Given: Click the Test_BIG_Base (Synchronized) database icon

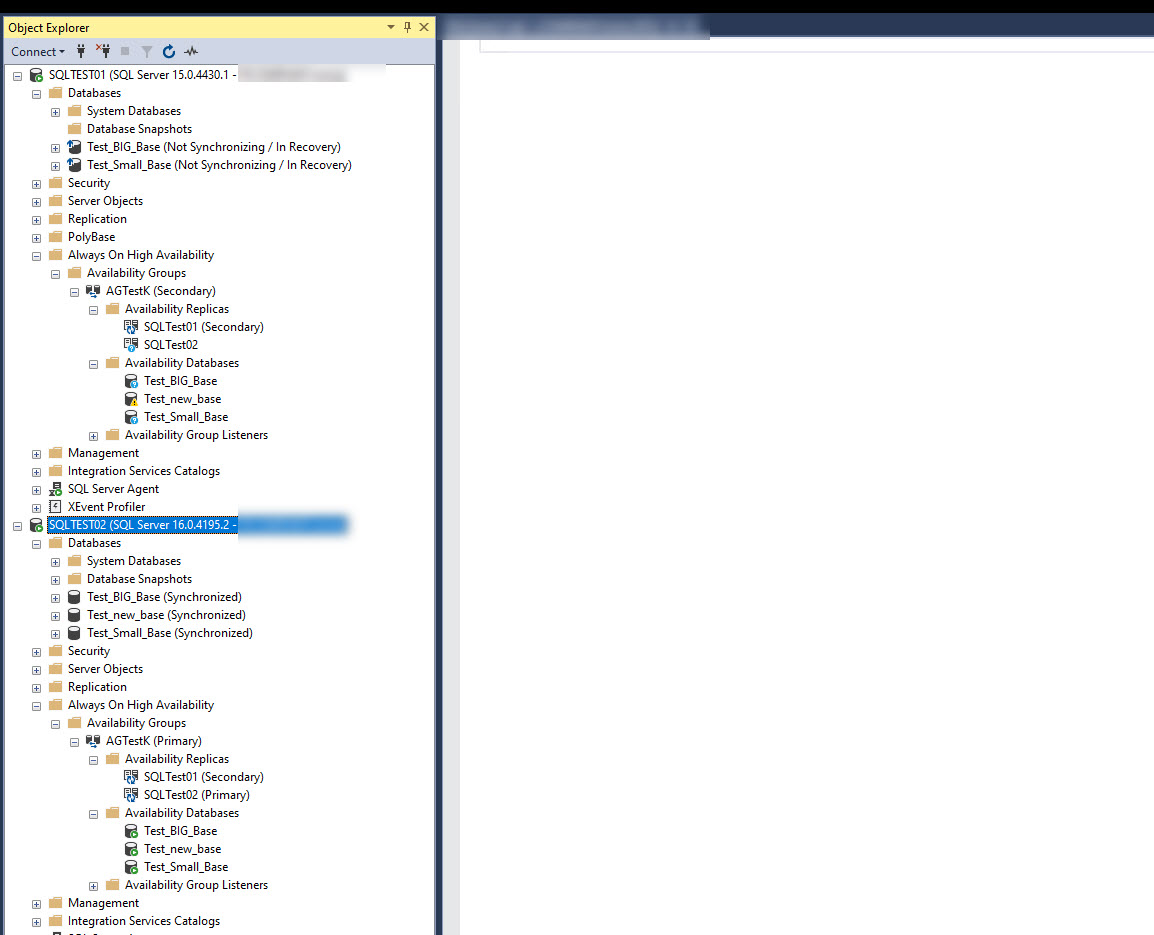Looking at the screenshot, I should [x=74, y=597].
